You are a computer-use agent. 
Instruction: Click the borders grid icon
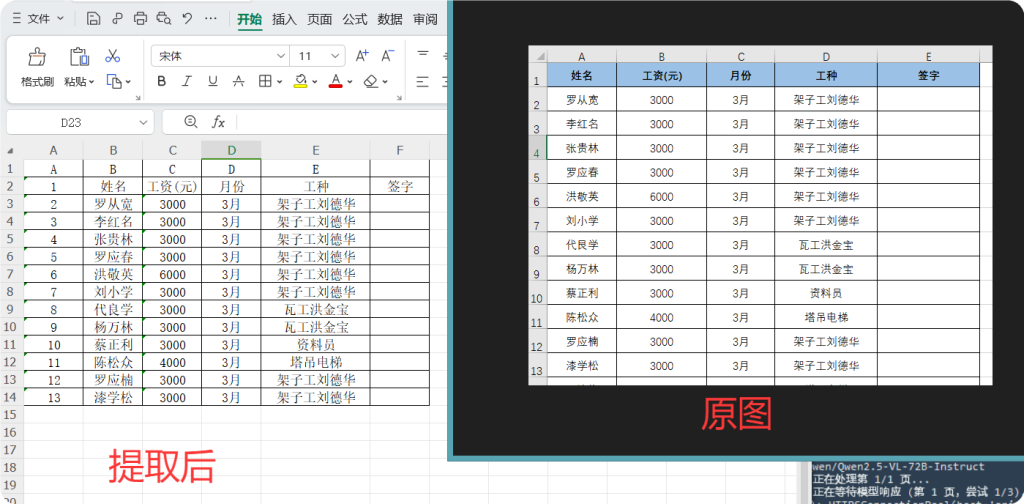(x=265, y=82)
